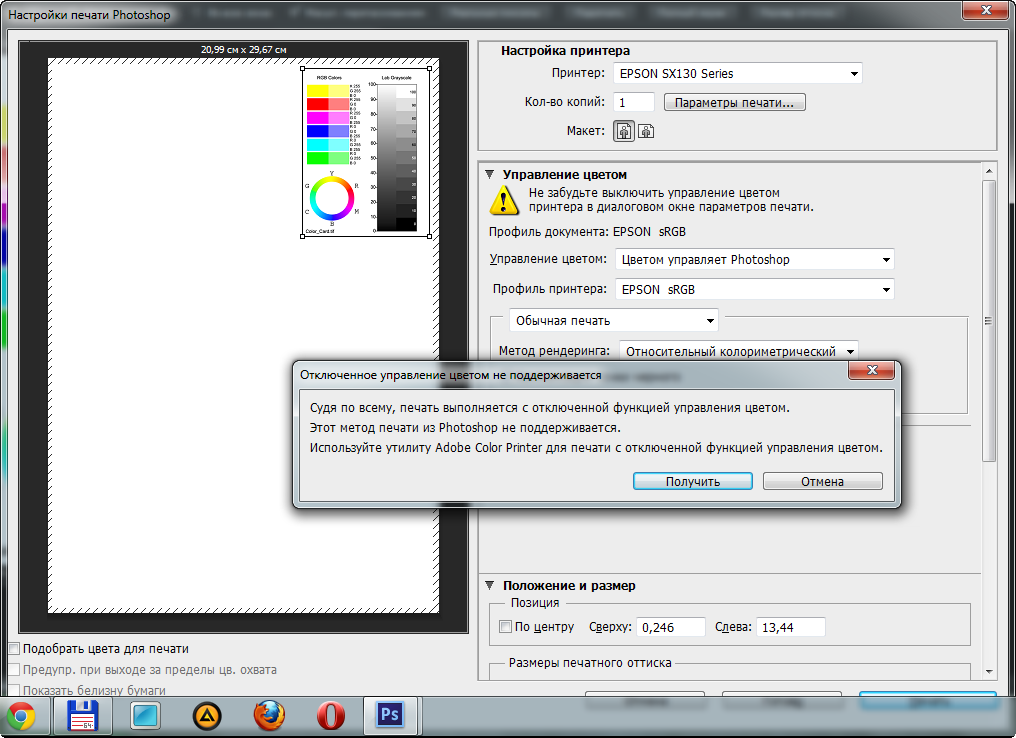Click the bottom-right handle of the preview image
The height and width of the screenshot is (738, 1016).
(430, 236)
